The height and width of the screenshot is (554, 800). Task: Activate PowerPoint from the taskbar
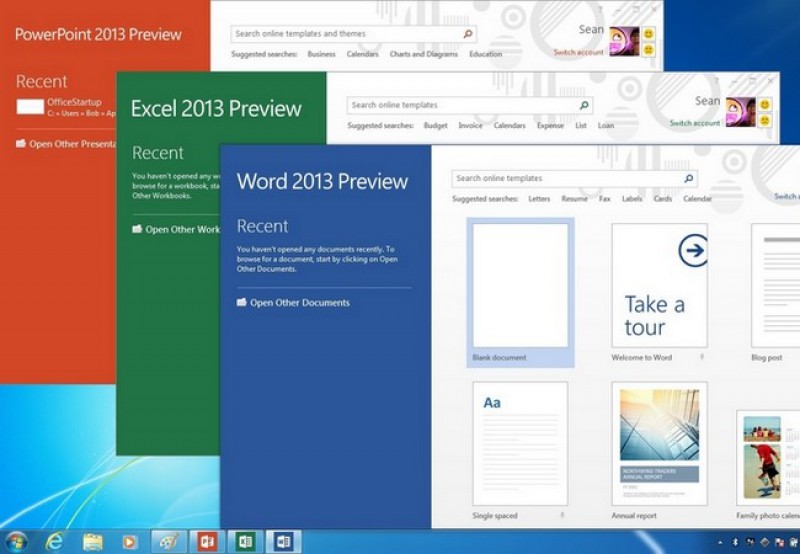tap(207, 541)
